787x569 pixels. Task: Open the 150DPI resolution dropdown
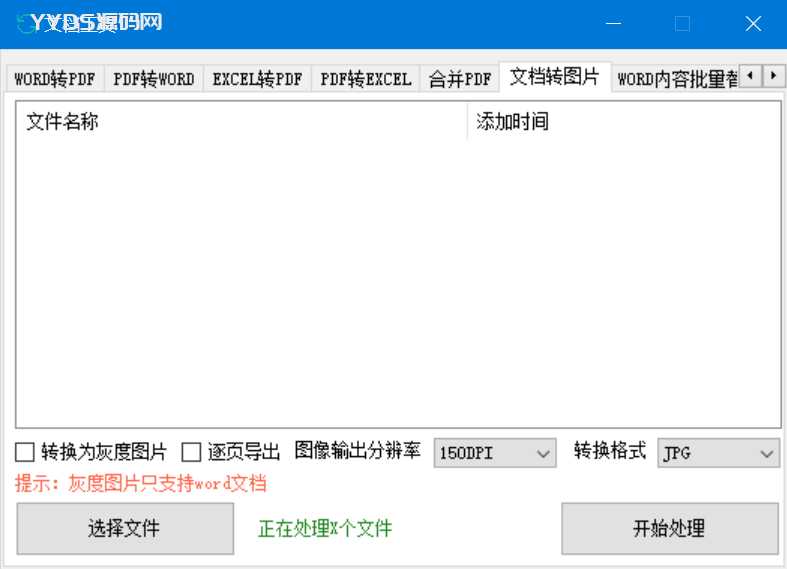tap(495, 453)
